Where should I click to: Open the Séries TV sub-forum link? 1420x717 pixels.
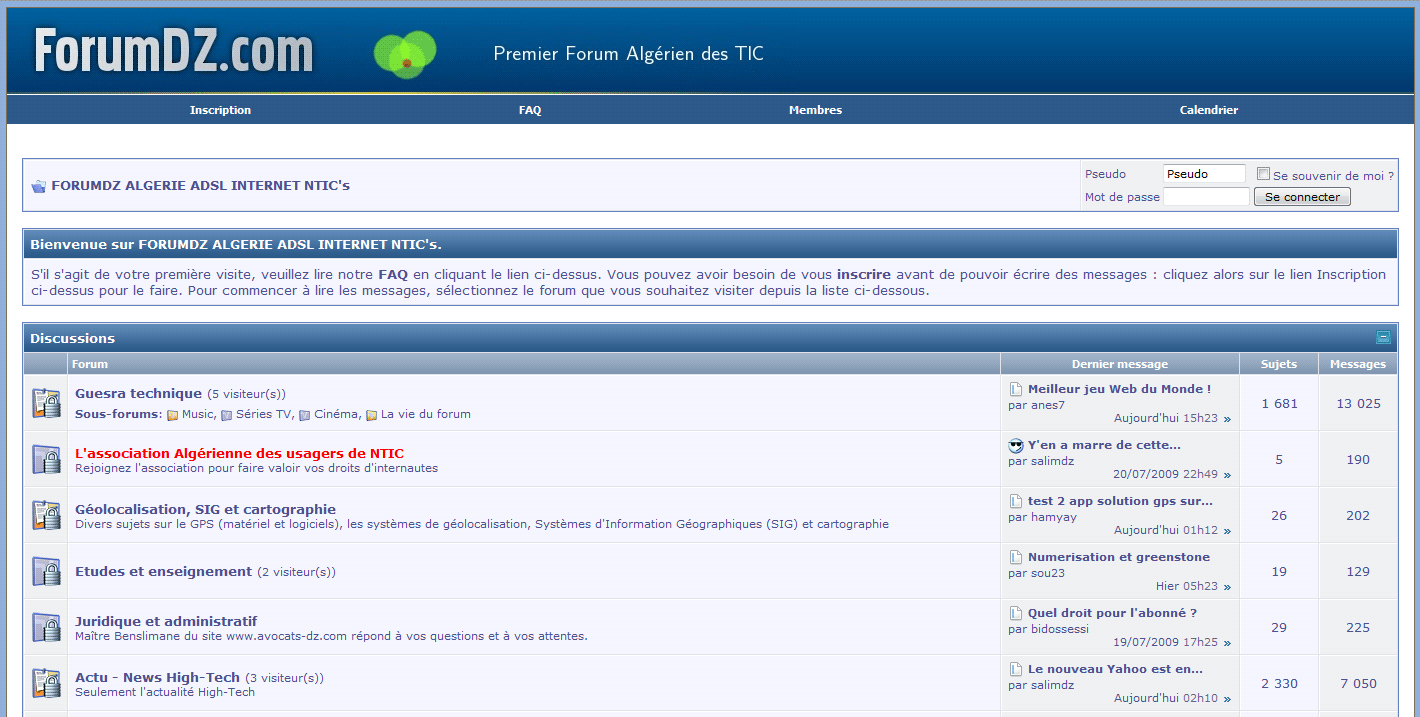263,414
